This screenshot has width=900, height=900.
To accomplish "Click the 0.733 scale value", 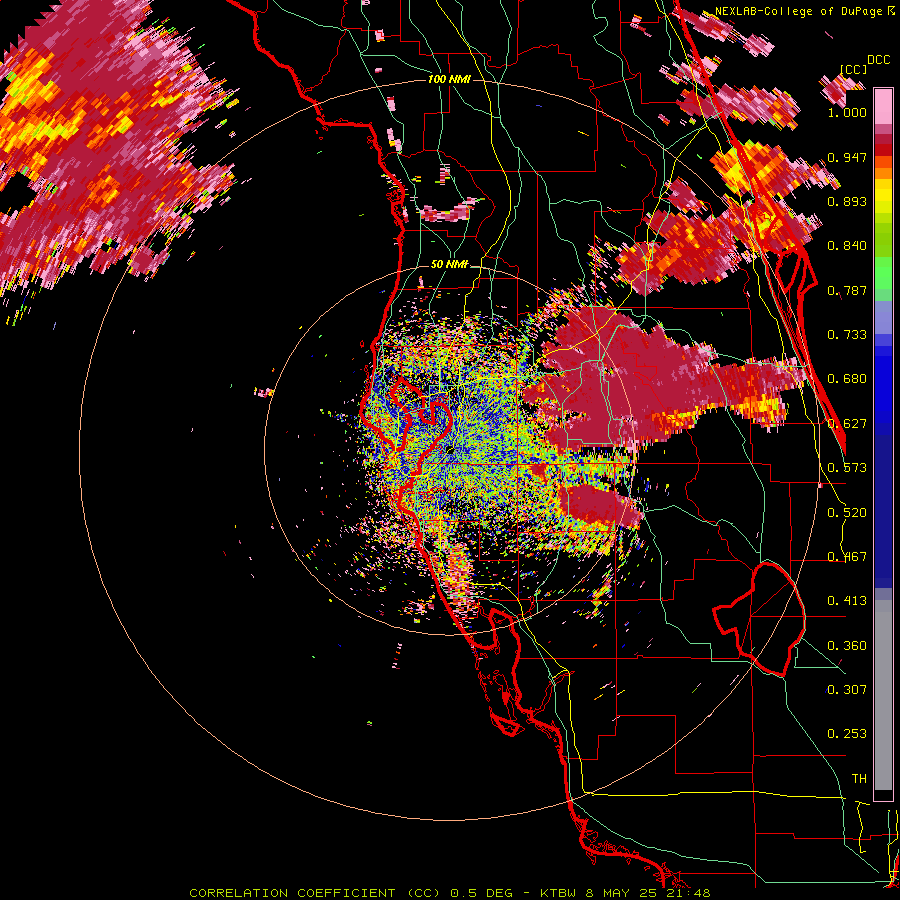I will point(847,335).
